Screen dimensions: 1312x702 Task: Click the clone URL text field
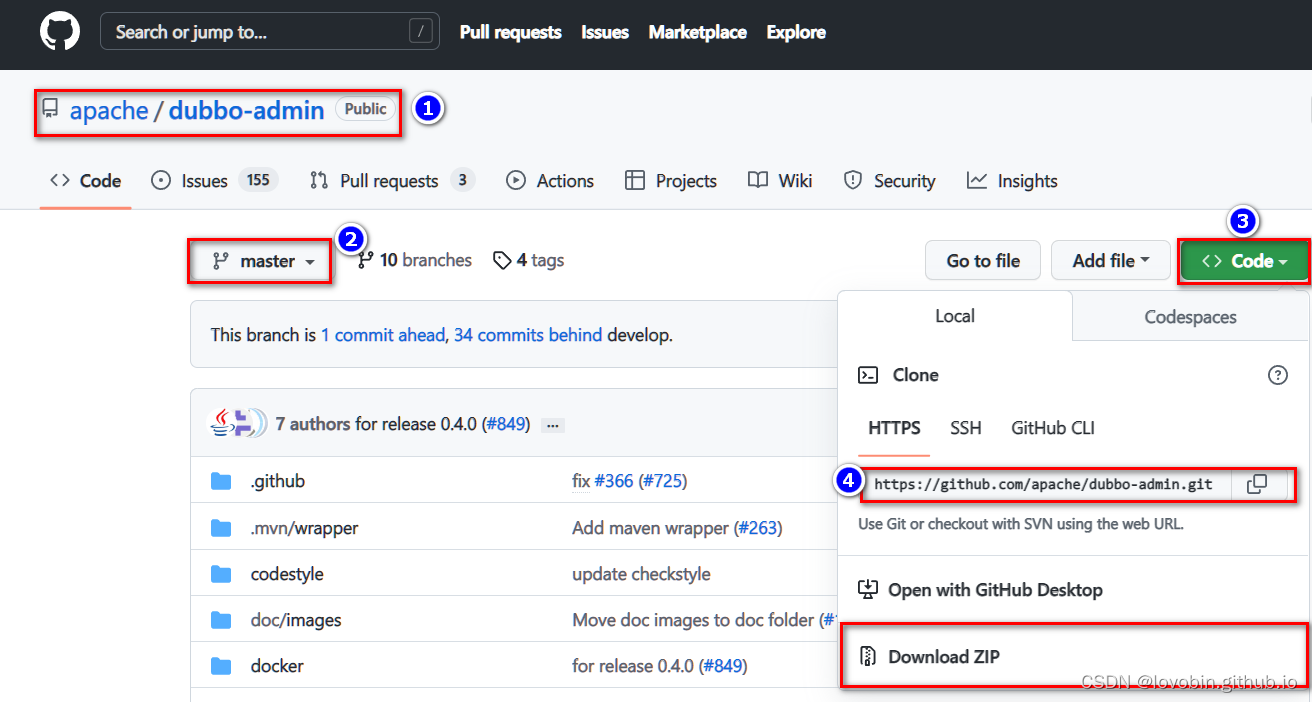click(1047, 484)
